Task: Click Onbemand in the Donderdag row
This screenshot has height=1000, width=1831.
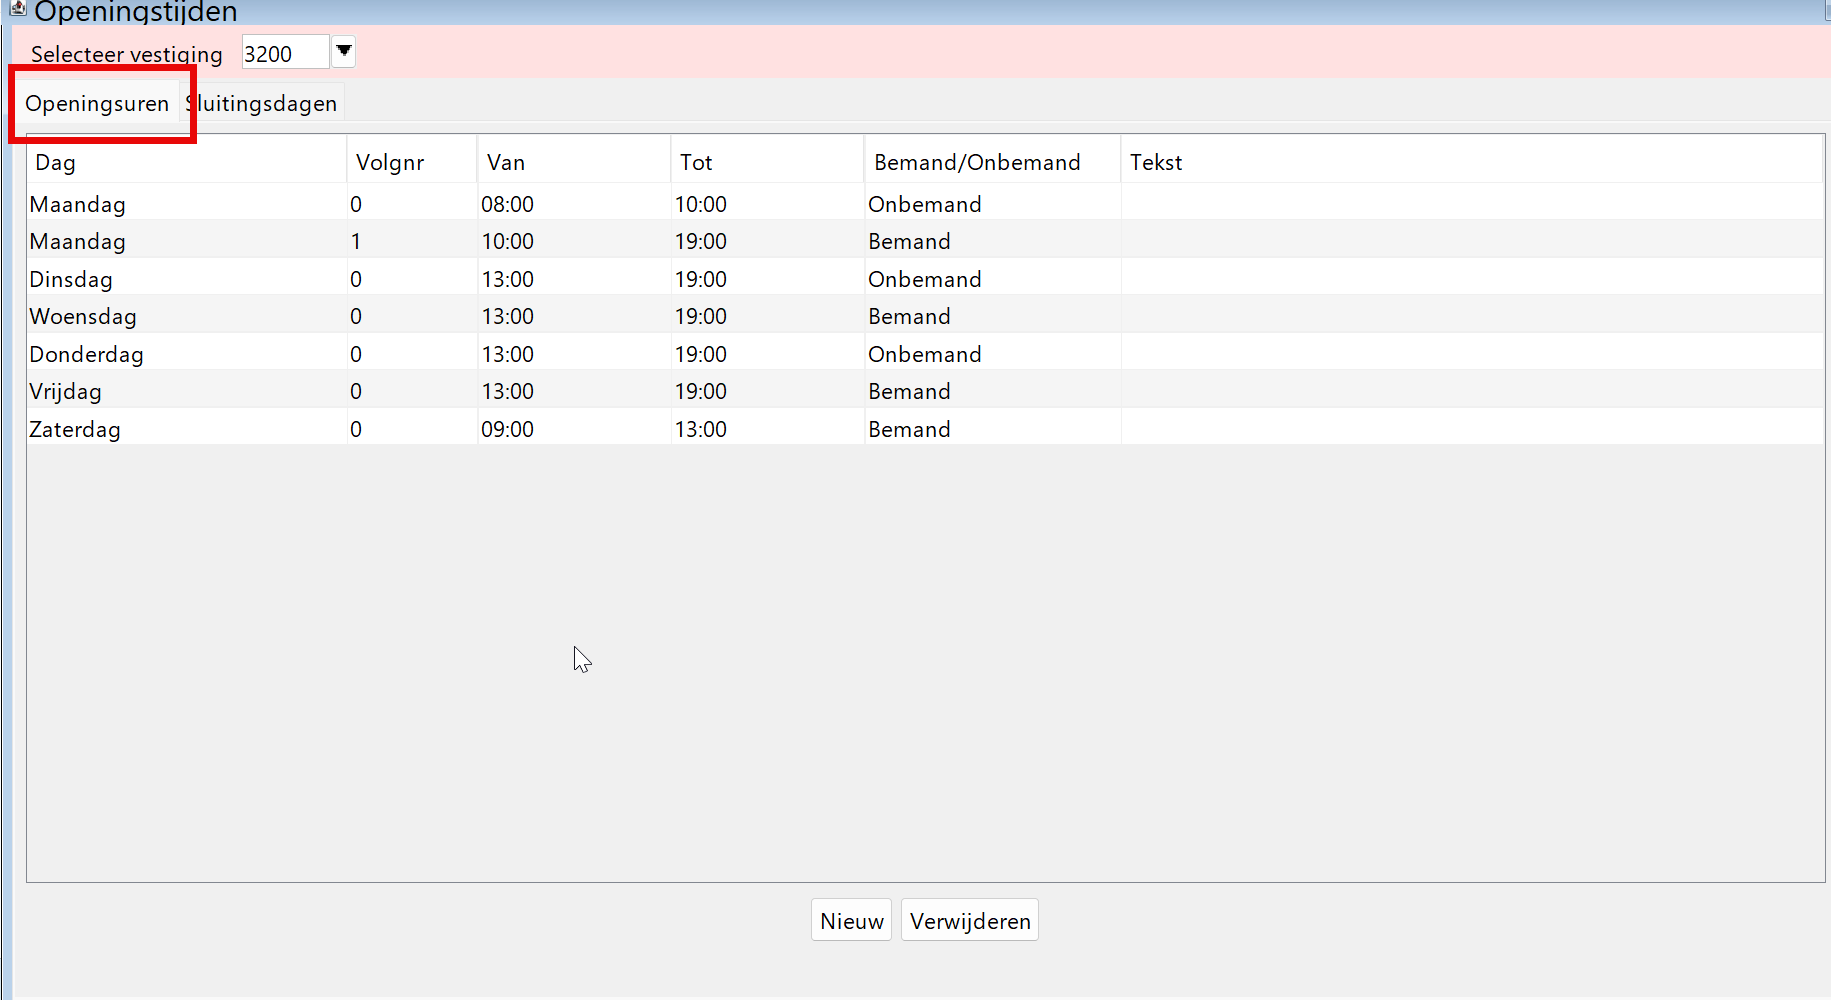Action: 924,355
